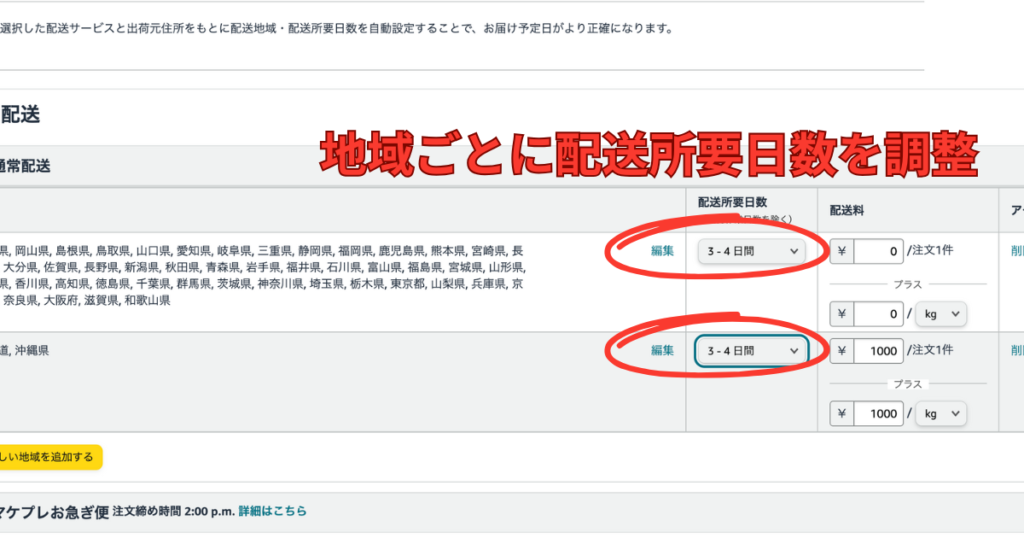Click the ¥ symbol beside the first ¥1000 field
This screenshot has height=538, width=1024.
pos(842,351)
